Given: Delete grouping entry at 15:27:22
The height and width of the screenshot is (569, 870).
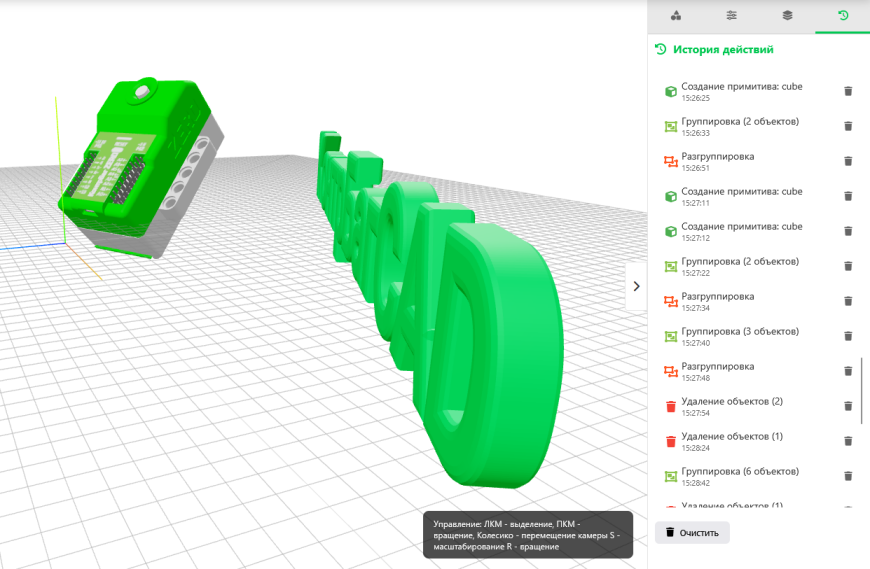Looking at the screenshot, I should 848,266.
